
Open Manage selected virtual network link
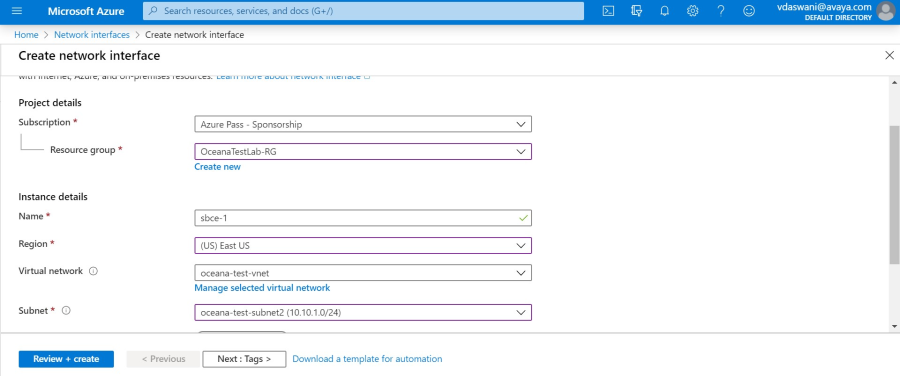point(262,288)
